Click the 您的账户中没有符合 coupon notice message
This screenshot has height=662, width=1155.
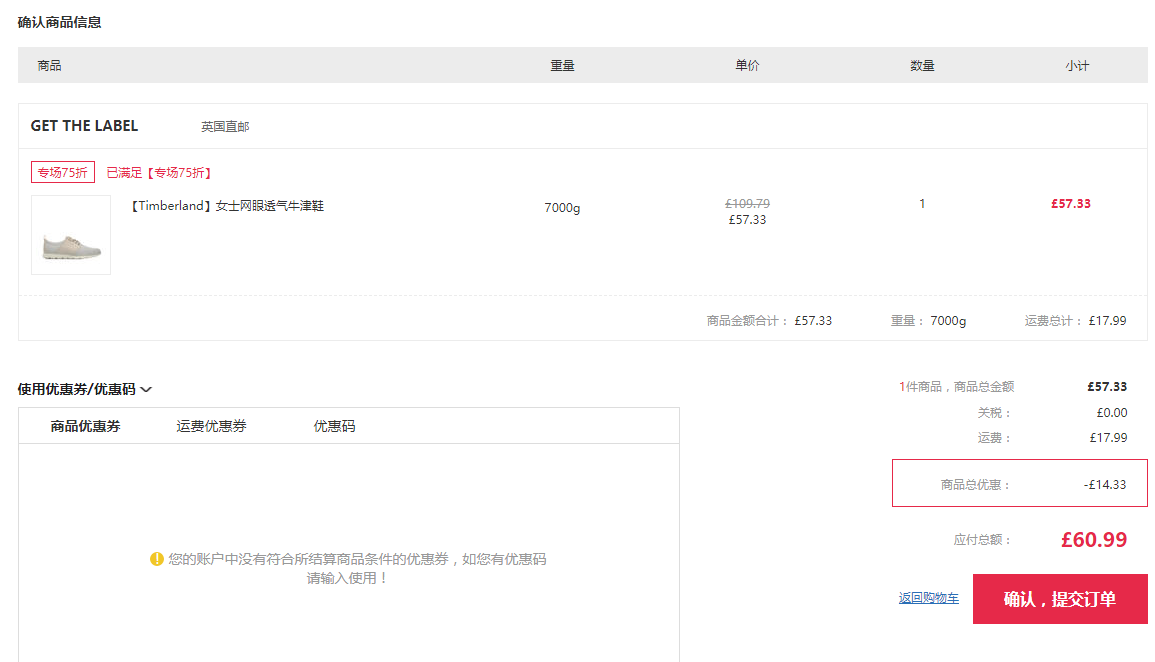(x=357, y=568)
